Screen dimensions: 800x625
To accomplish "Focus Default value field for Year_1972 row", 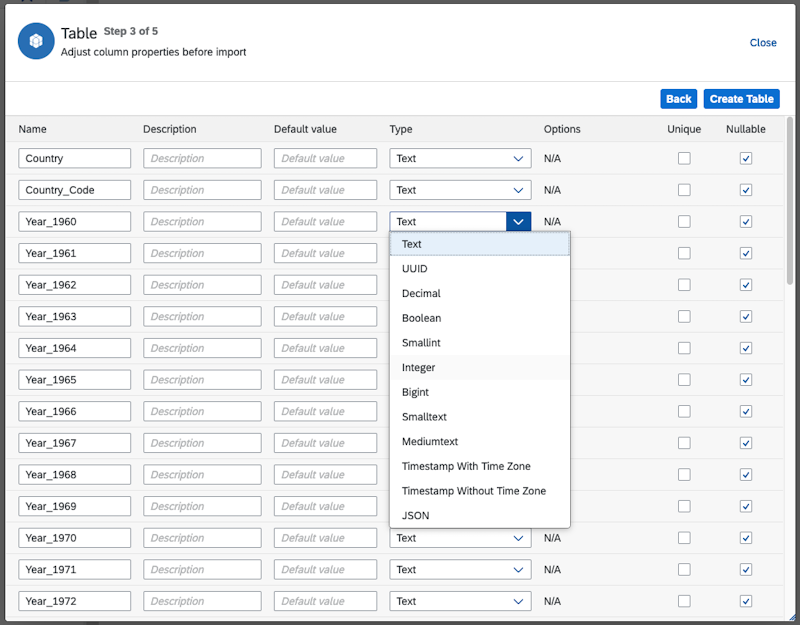I will 326,601.
